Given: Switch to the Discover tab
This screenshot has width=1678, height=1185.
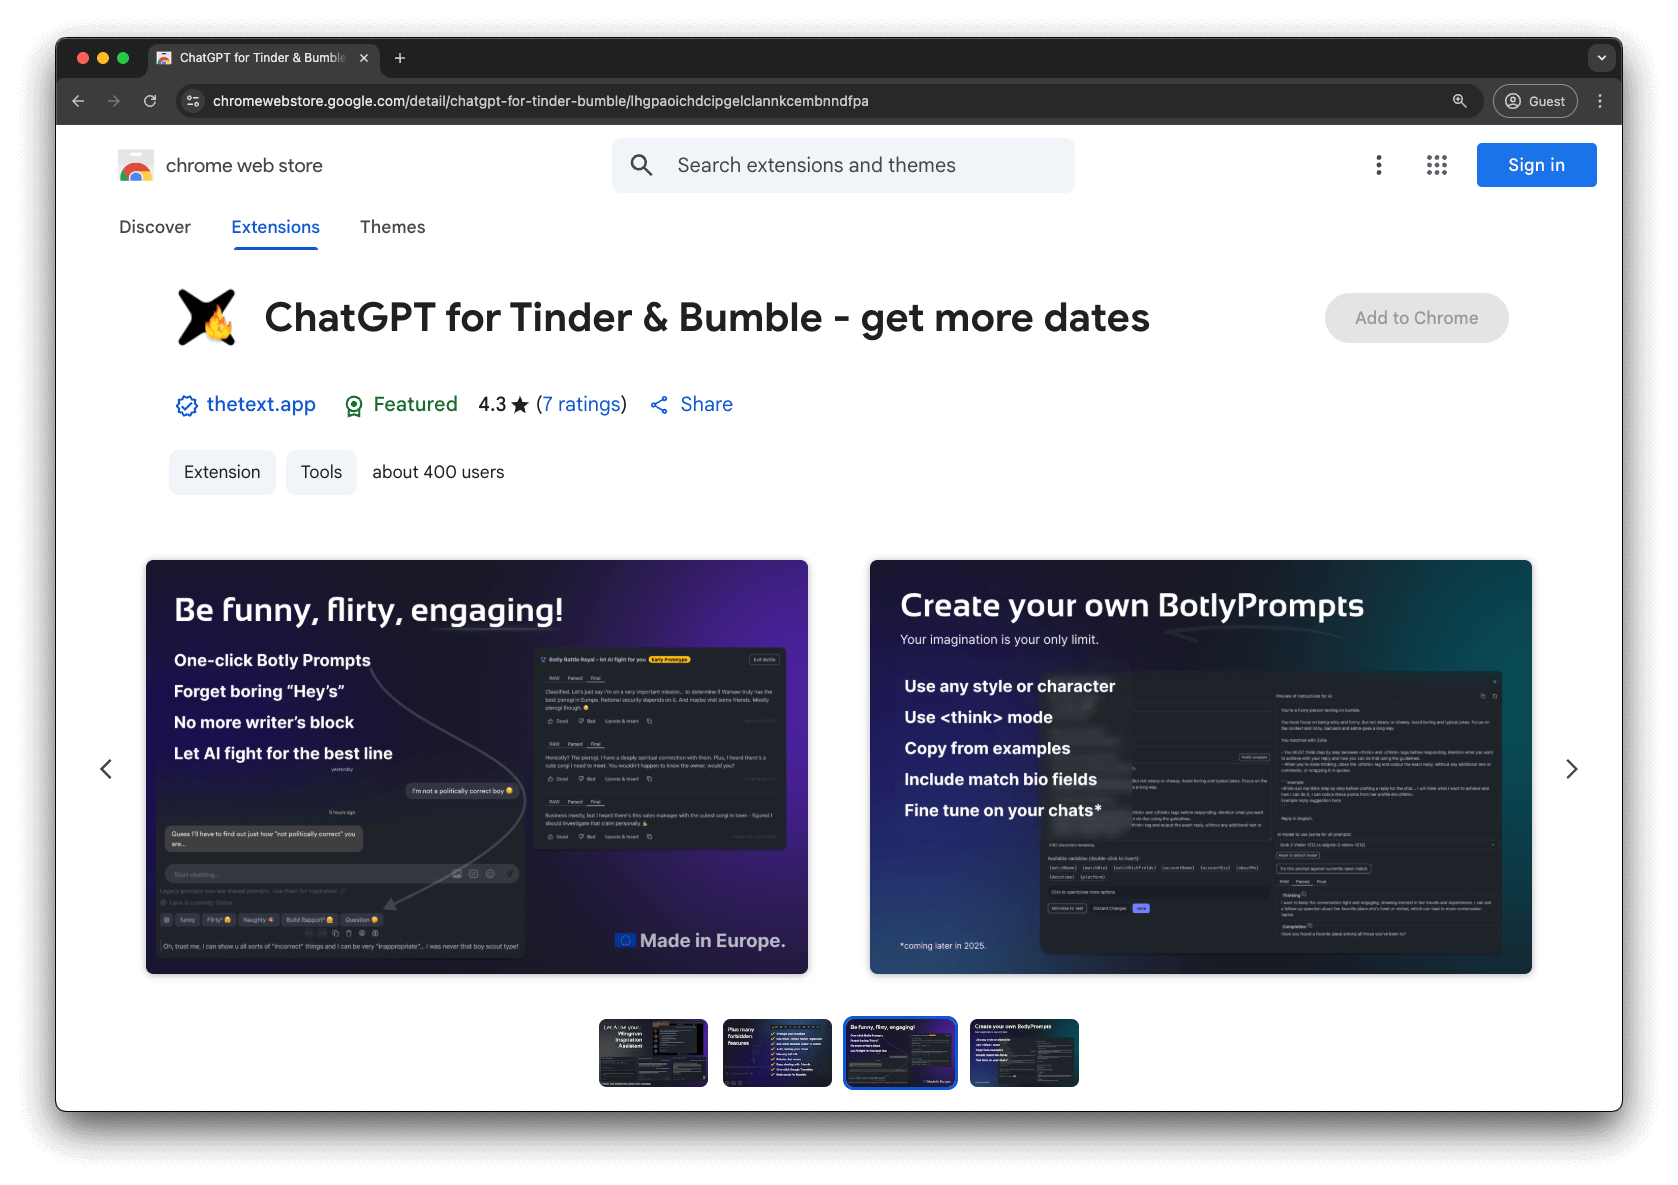Looking at the screenshot, I should coord(155,227).
